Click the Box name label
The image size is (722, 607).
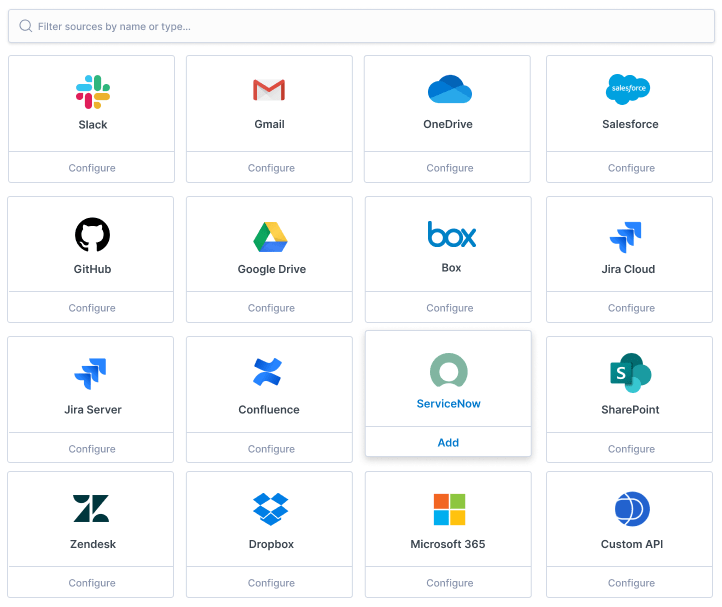click(x=451, y=268)
